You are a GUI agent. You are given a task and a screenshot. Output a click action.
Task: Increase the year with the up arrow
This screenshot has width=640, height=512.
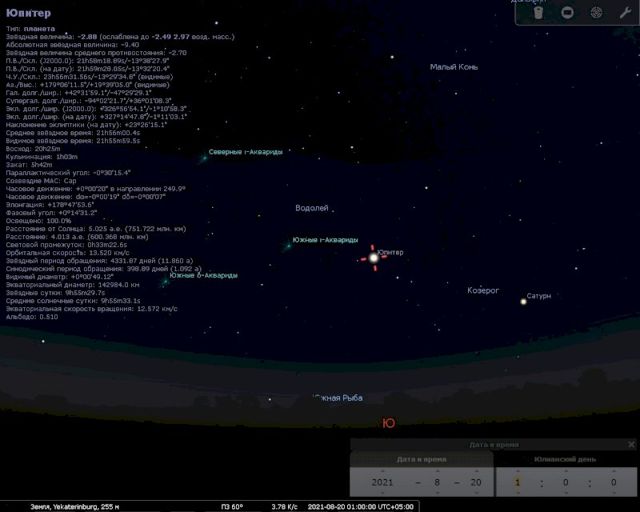tap(383, 470)
